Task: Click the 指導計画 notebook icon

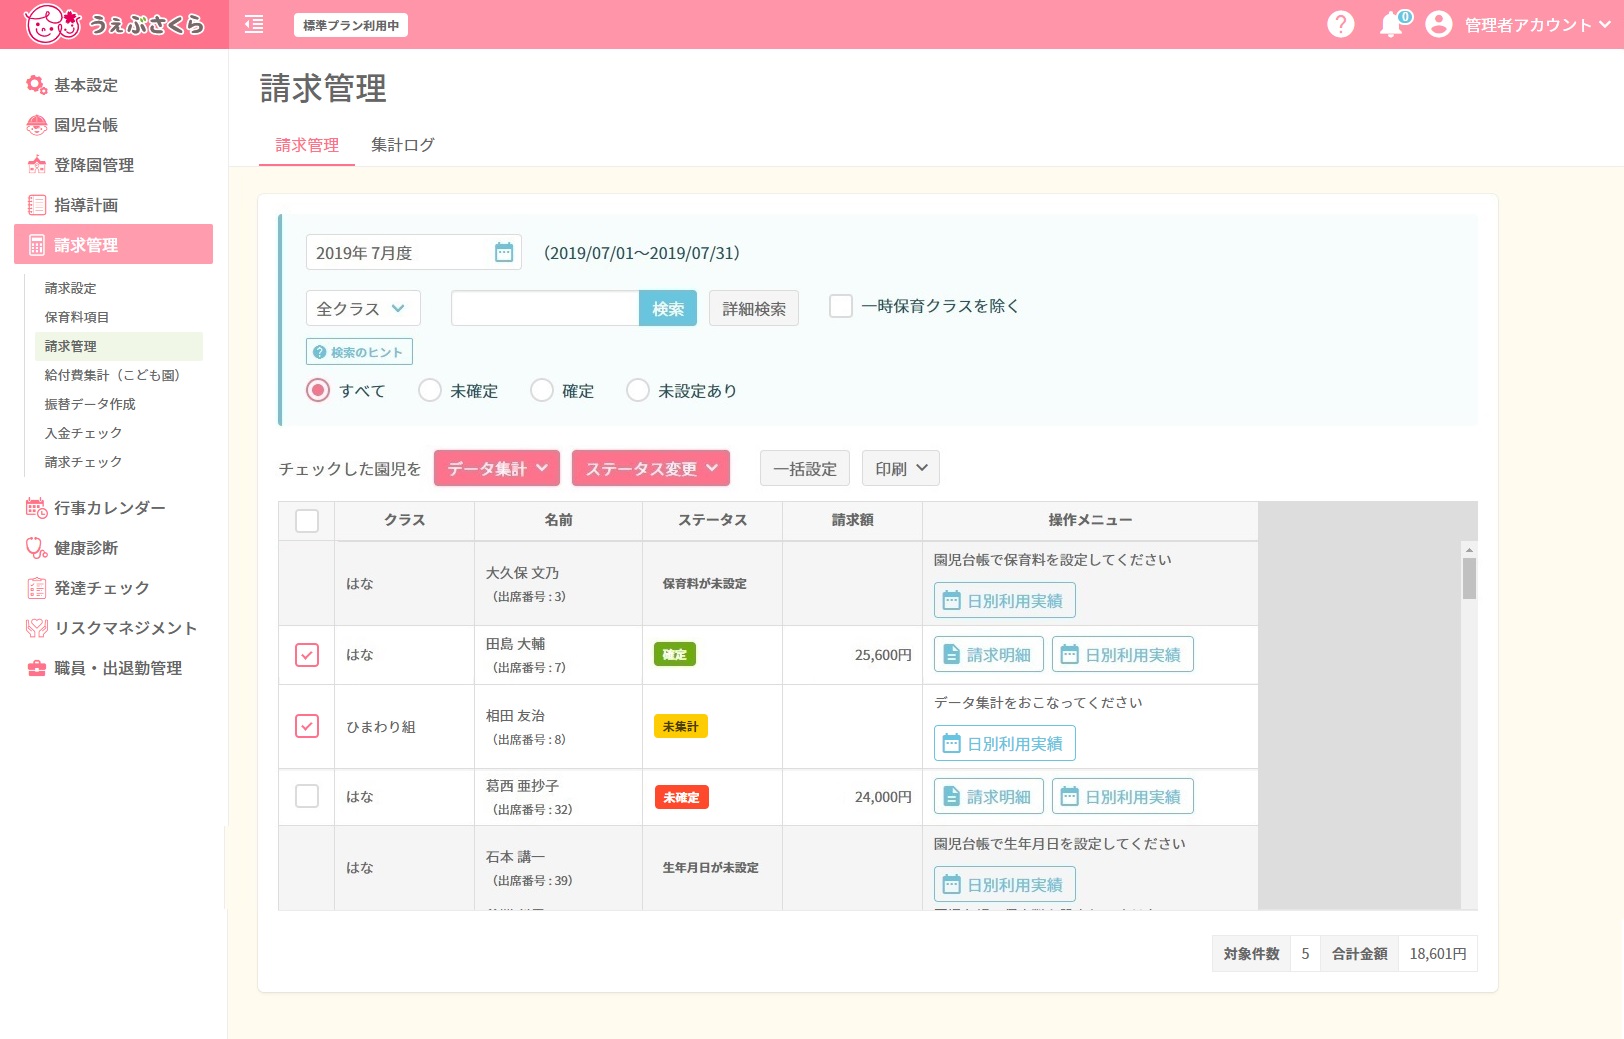Action: (x=37, y=205)
